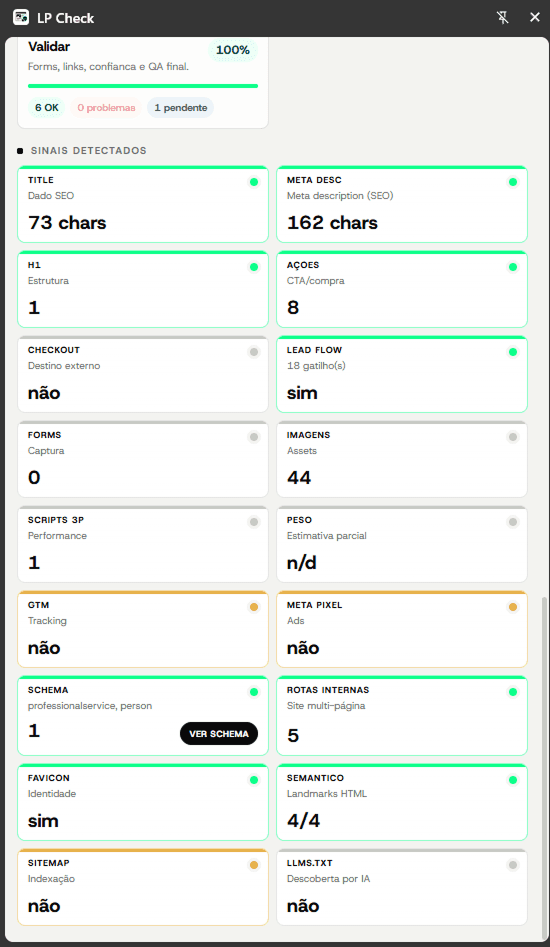Click 'Tracking' text in GTM card
Image resolution: width=550 pixels, height=947 pixels.
(x=47, y=621)
